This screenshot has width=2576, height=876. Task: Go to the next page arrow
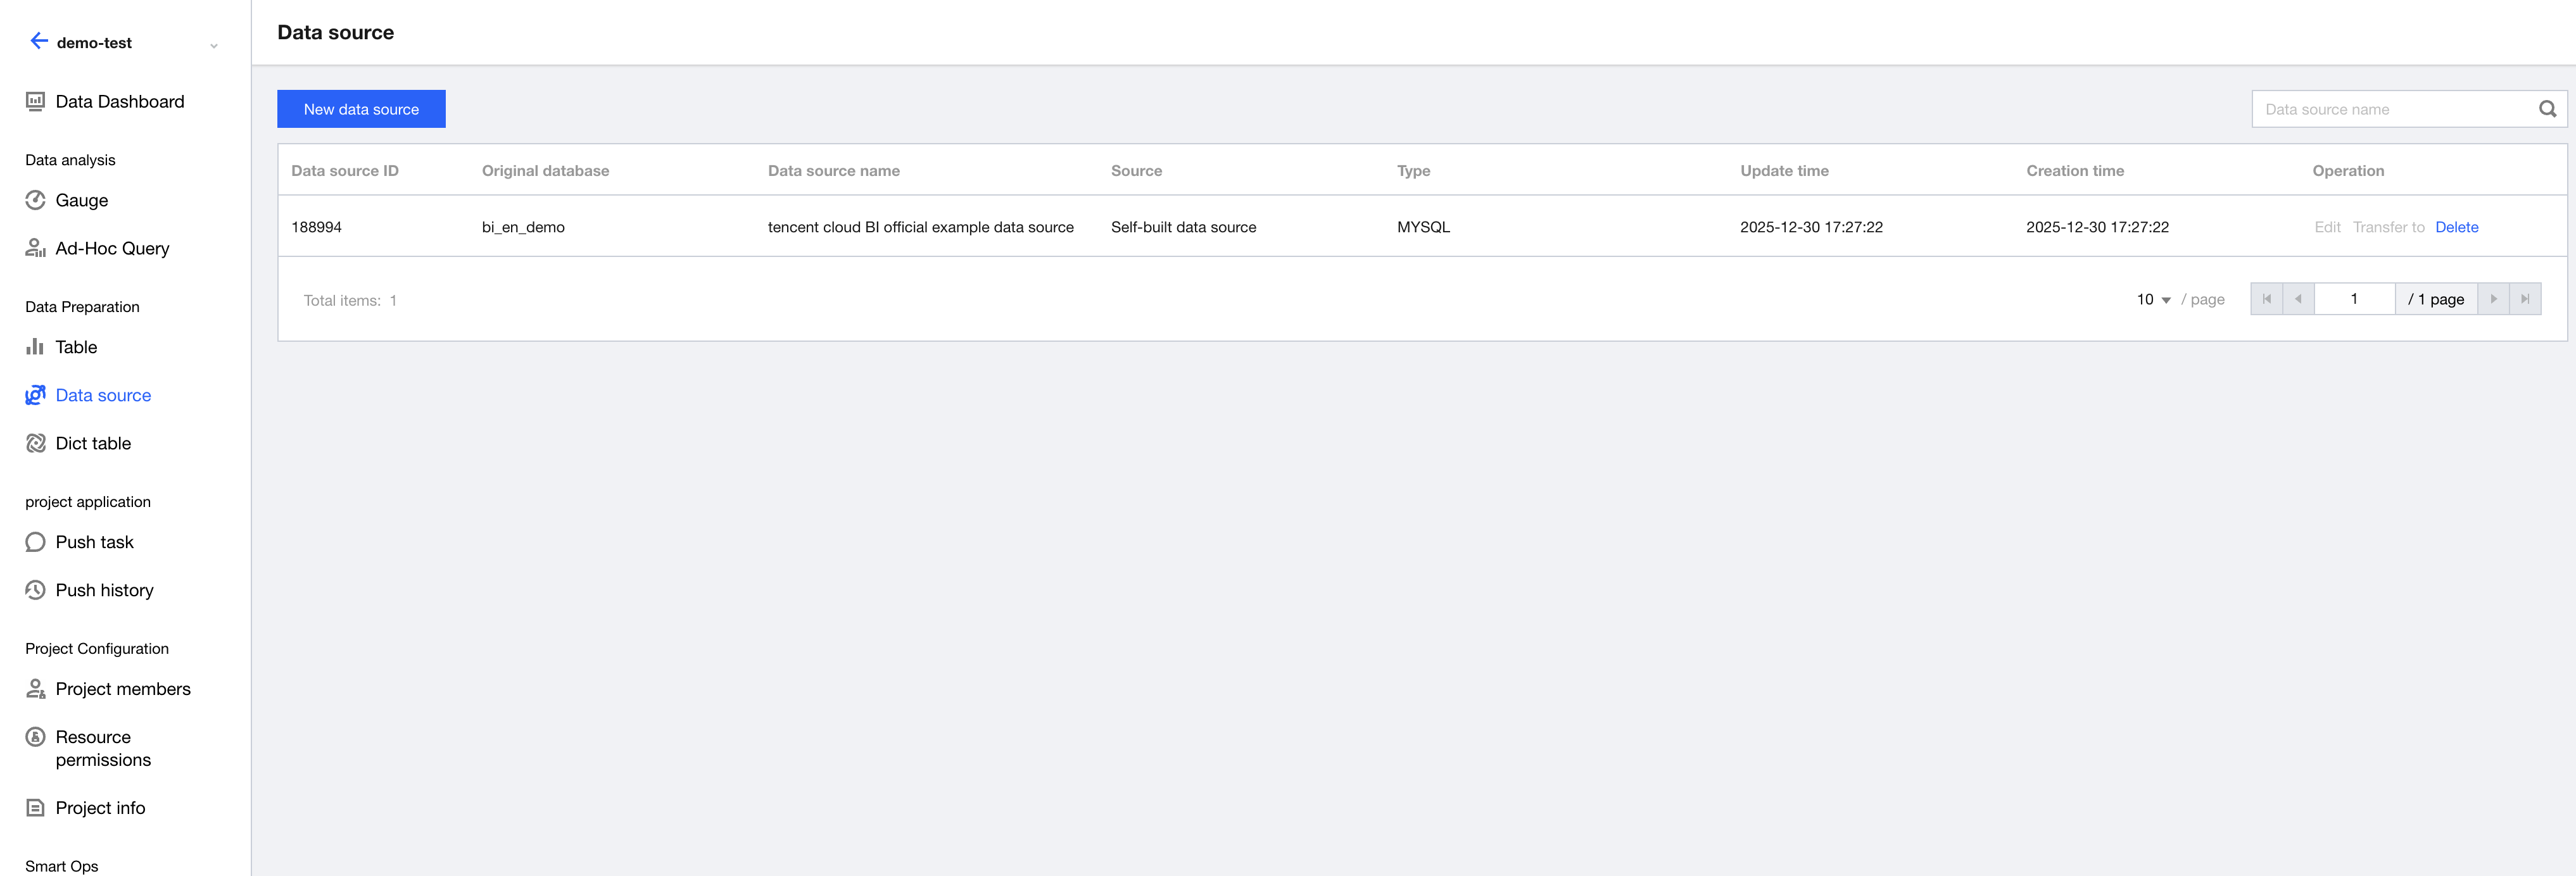click(x=2493, y=299)
